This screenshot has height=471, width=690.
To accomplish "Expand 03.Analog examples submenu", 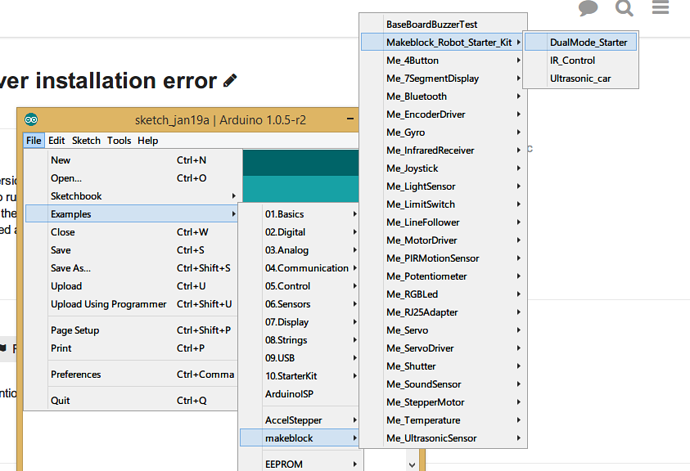I will click(x=299, y=250).
